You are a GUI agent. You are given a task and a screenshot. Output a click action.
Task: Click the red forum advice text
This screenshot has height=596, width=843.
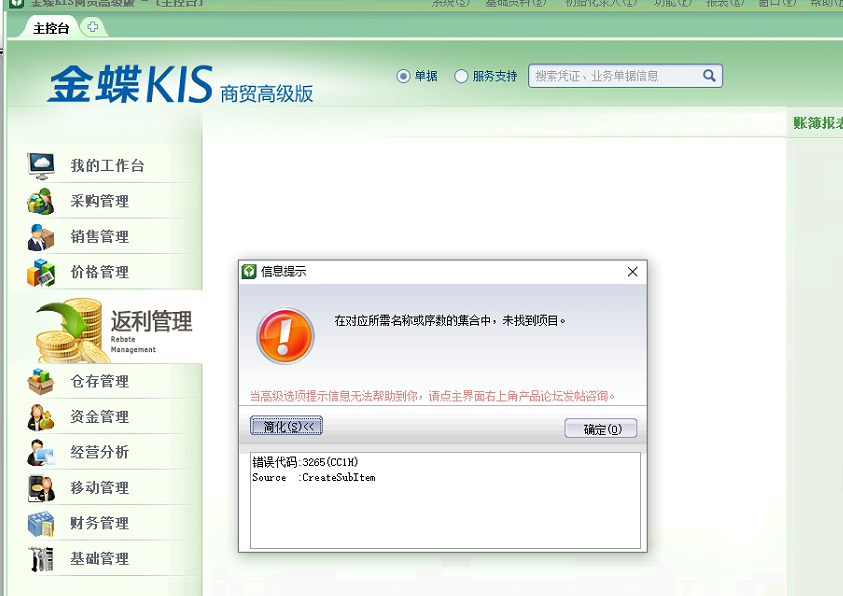(x=433, y=396)
